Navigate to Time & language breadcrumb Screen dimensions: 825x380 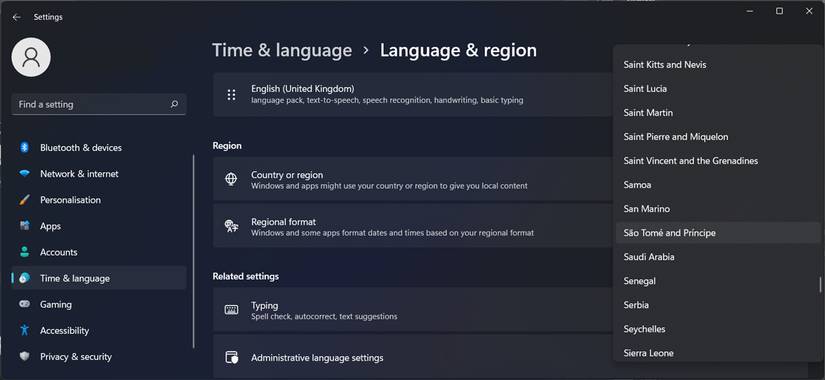click(x=282, y=51)
